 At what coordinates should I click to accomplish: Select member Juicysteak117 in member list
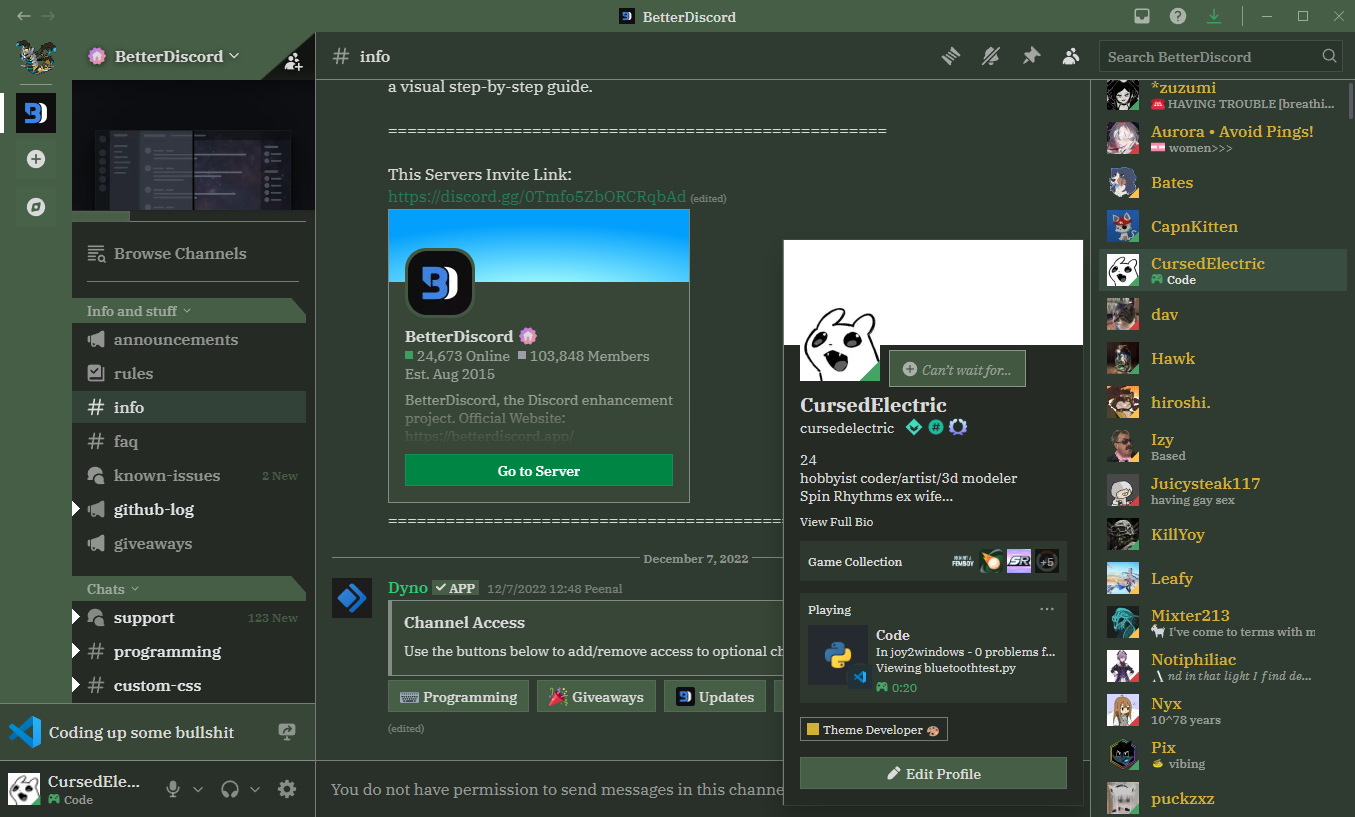pyautogui.click(x=1223, y=490)
